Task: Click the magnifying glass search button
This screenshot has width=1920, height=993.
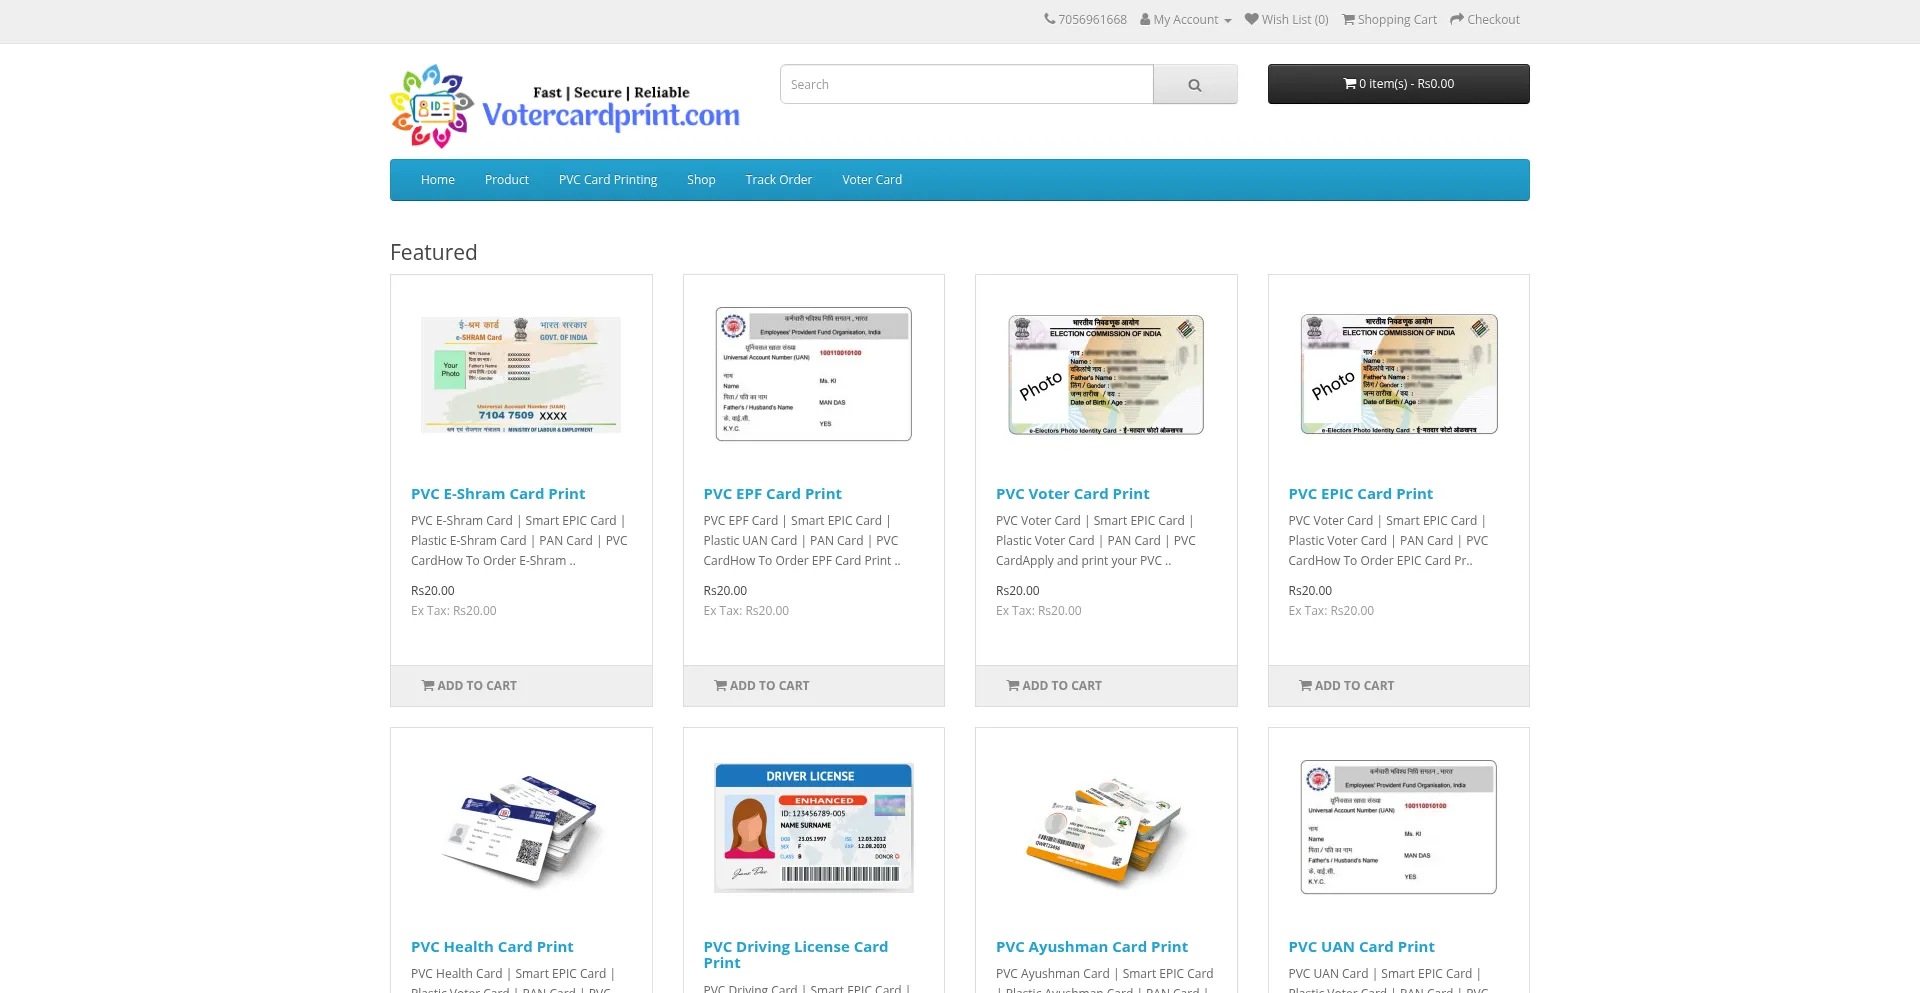Action: [x=1194, y=85]
